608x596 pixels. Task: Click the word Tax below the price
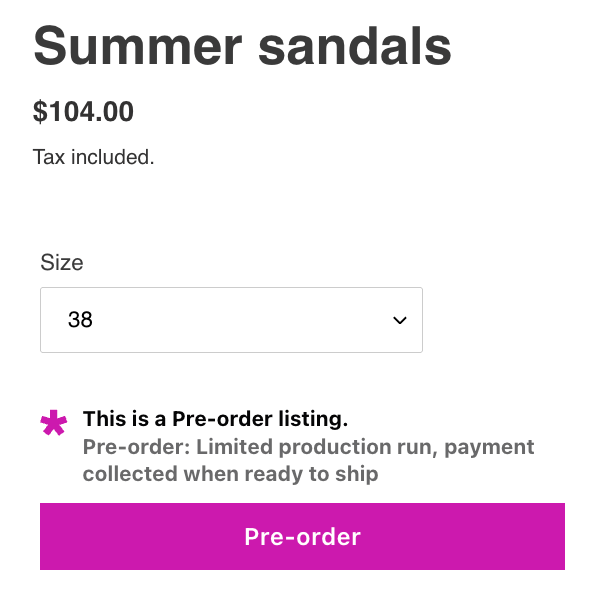coord(48,157)
